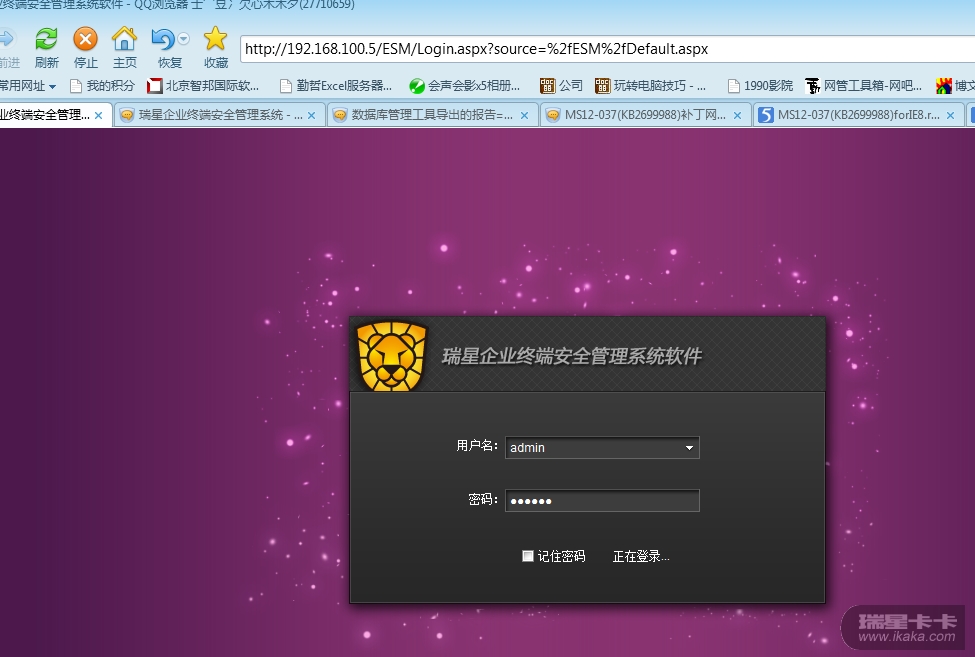Click the green Refresh (刷新) icon
The height and width of the screenshot is (657, 975).
pos(46,39)
